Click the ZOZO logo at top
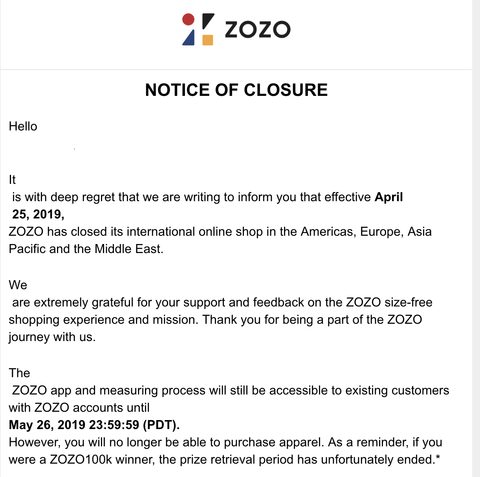 tap(236, 29)
